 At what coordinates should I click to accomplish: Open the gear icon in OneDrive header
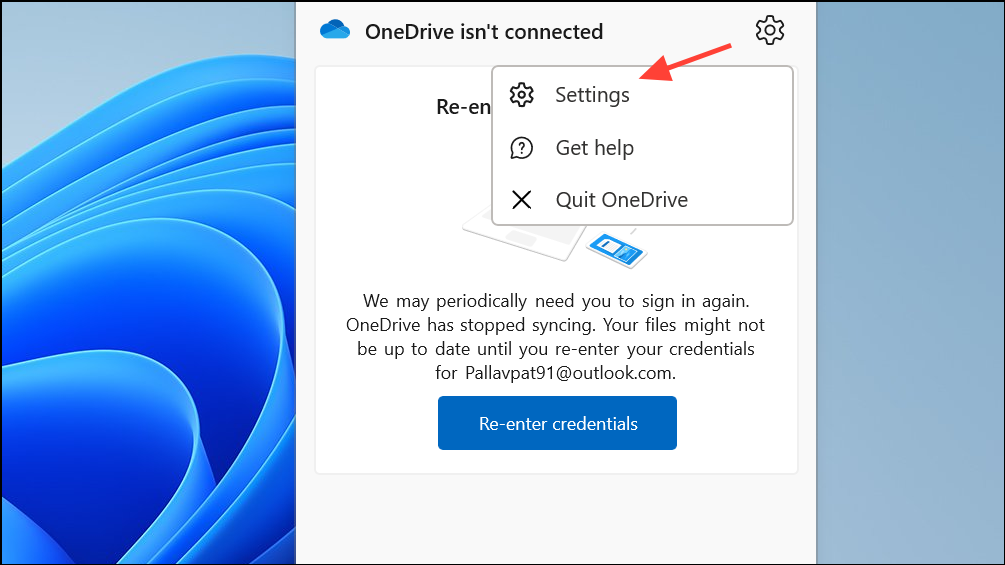[x=769, y=30]
